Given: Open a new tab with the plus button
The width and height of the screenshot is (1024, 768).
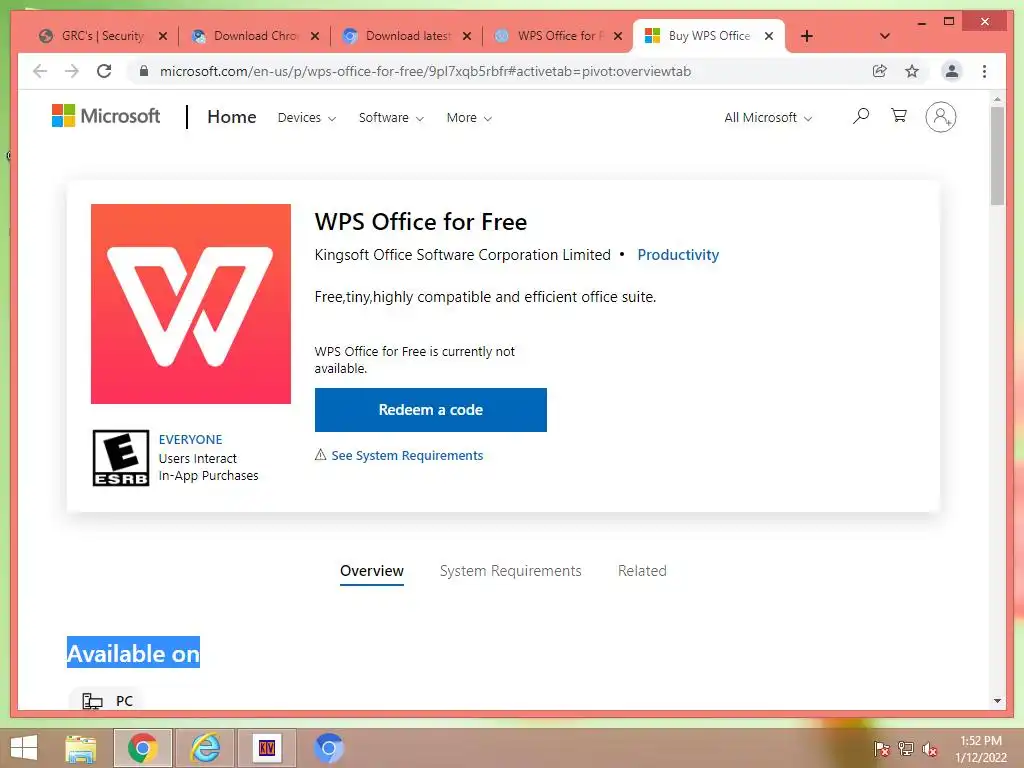Looking at the screenshot, I should (807, 36).
